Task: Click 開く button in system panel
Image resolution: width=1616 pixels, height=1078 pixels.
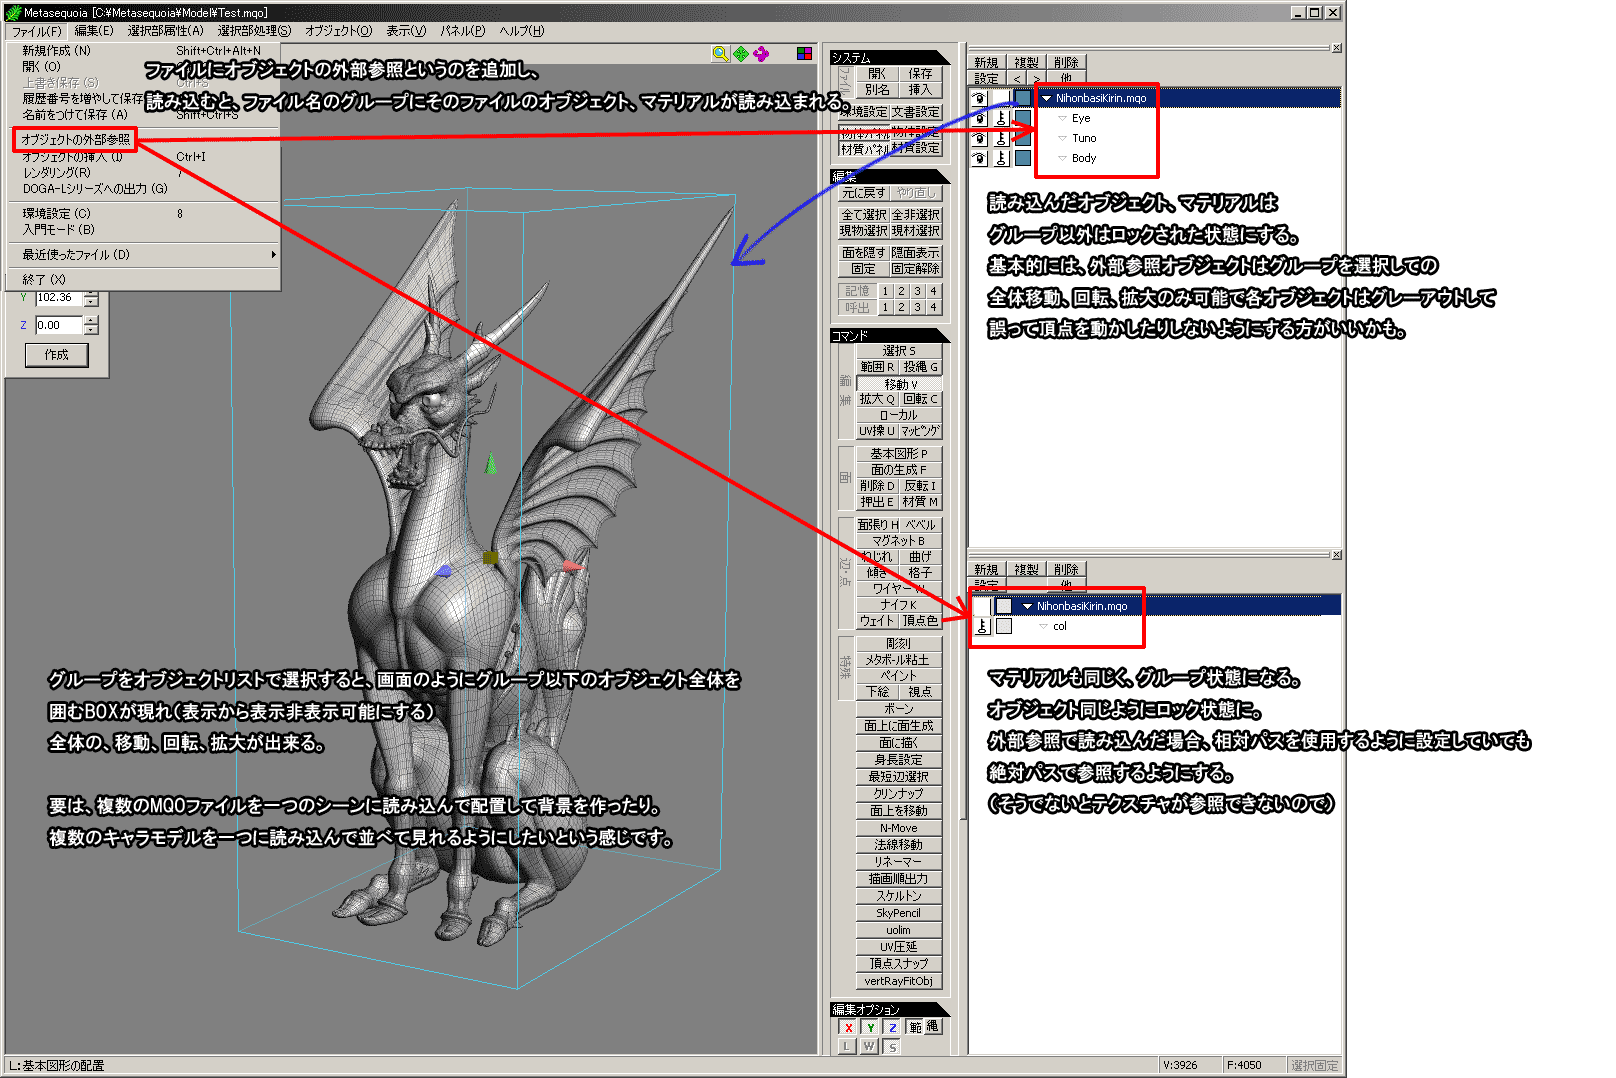Action: point(877,73)
